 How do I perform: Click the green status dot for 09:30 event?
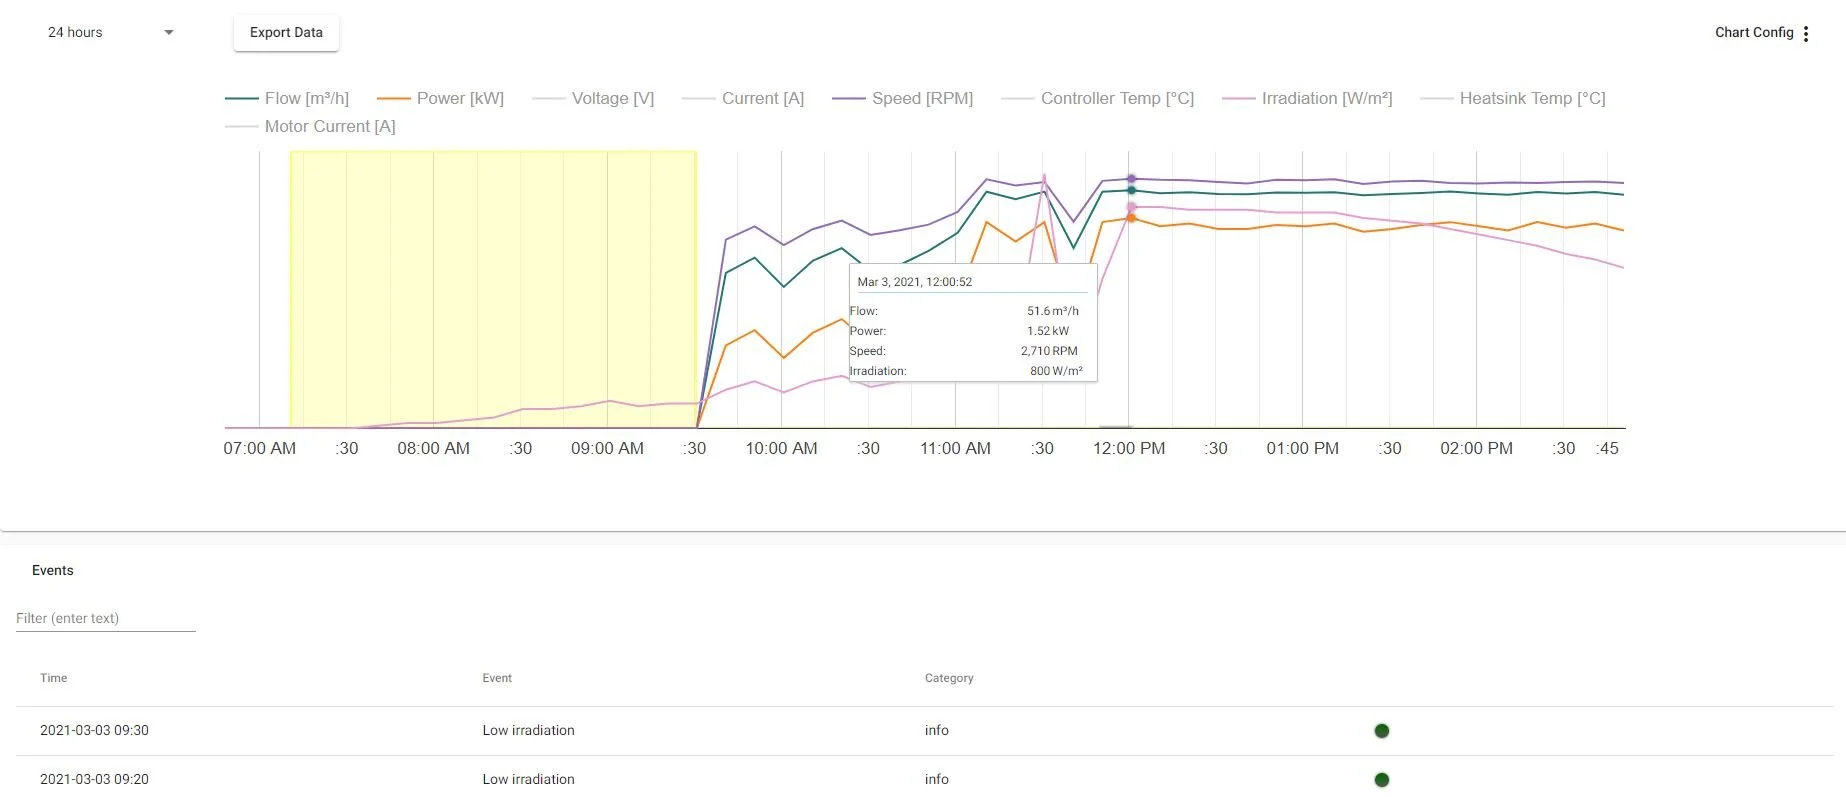point(1382,731)
